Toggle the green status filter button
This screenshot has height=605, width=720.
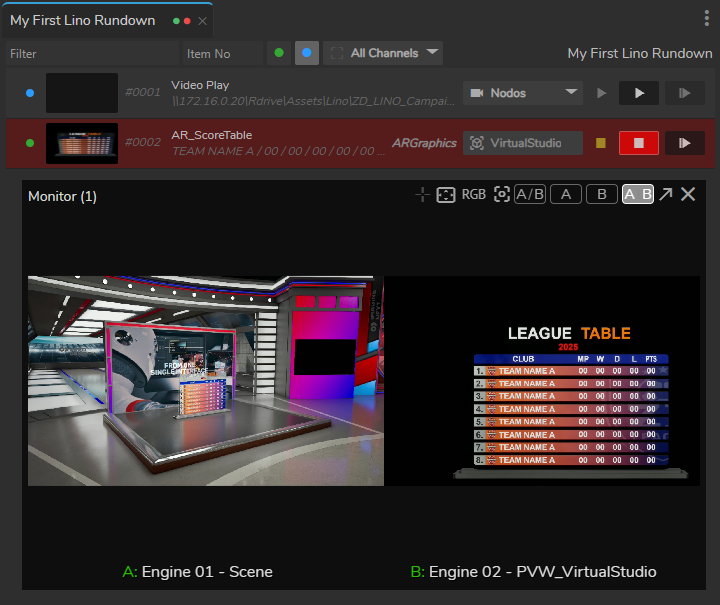tap(279, 53)
